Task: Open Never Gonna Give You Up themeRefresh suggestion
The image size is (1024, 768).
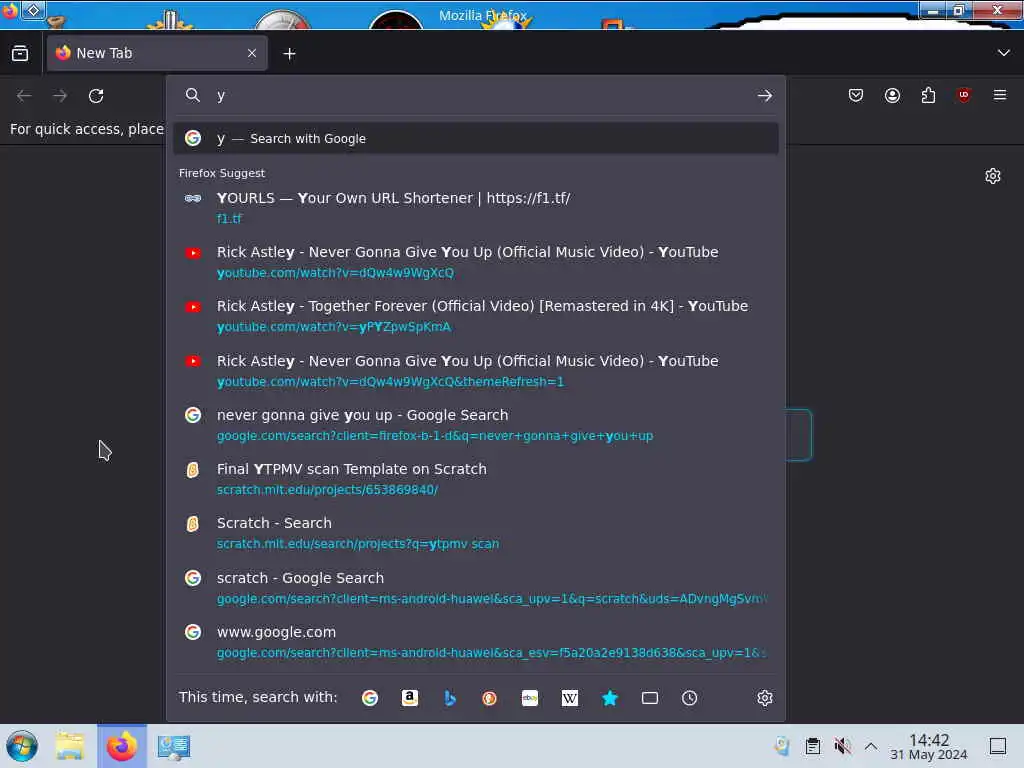Action: pos(475,371)
